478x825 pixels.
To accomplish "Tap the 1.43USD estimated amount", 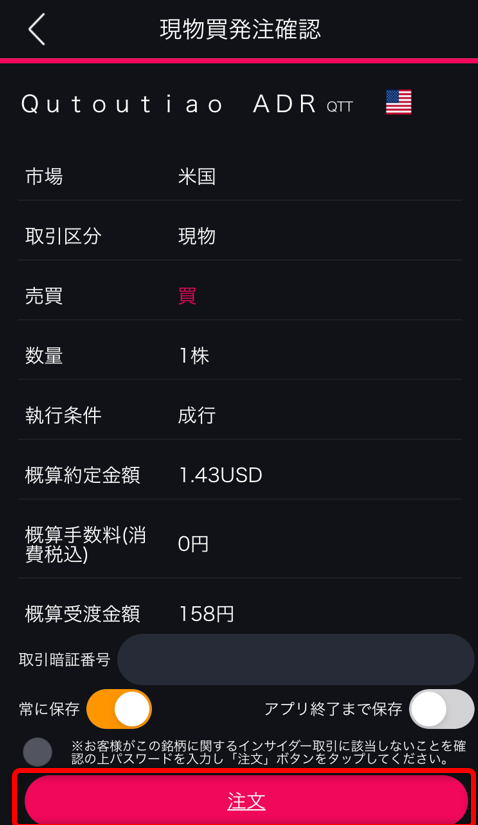I will (220, 476).
